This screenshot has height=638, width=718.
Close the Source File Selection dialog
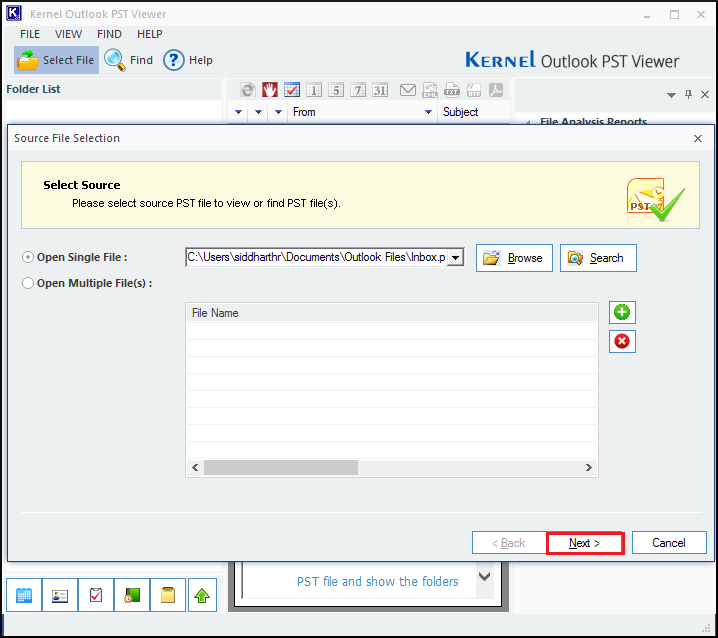coord(697,138)
